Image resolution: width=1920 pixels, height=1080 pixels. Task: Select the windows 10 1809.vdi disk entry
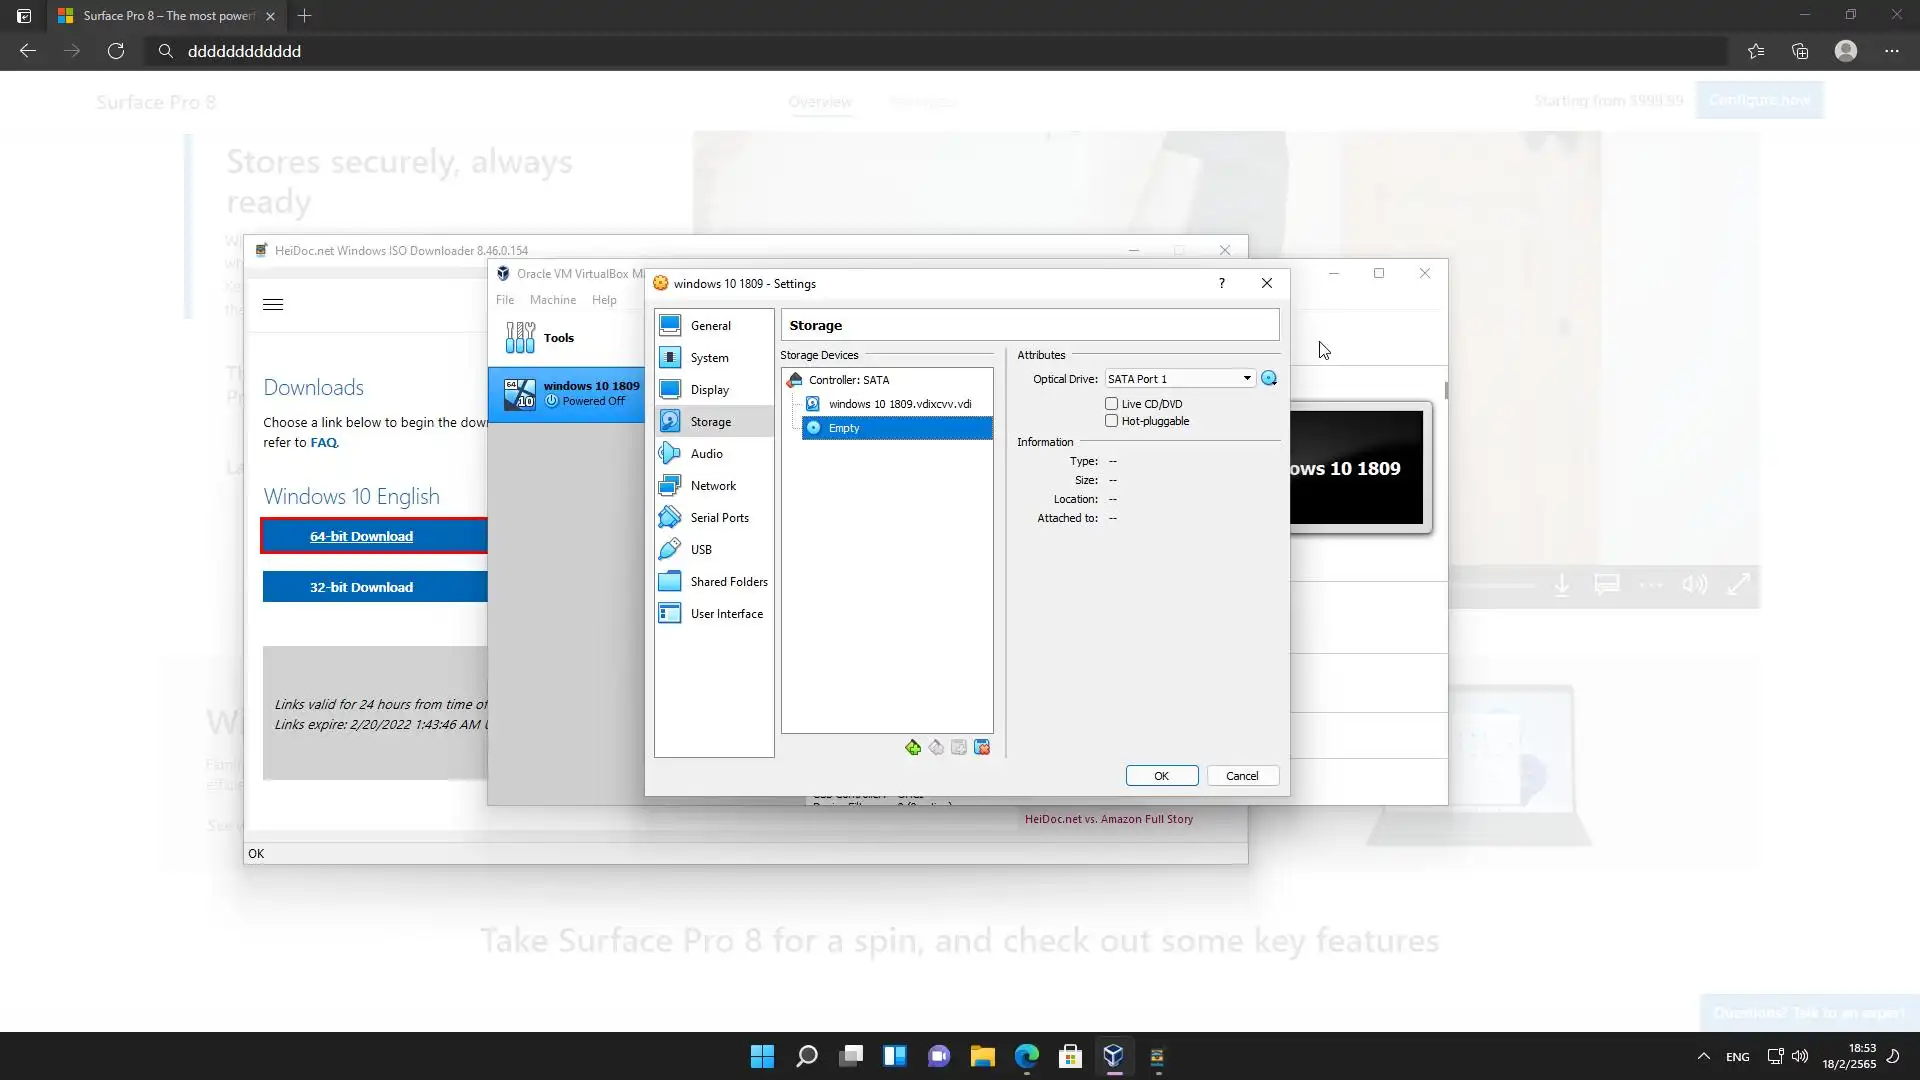pyautogui.click(x=899, y=404)
